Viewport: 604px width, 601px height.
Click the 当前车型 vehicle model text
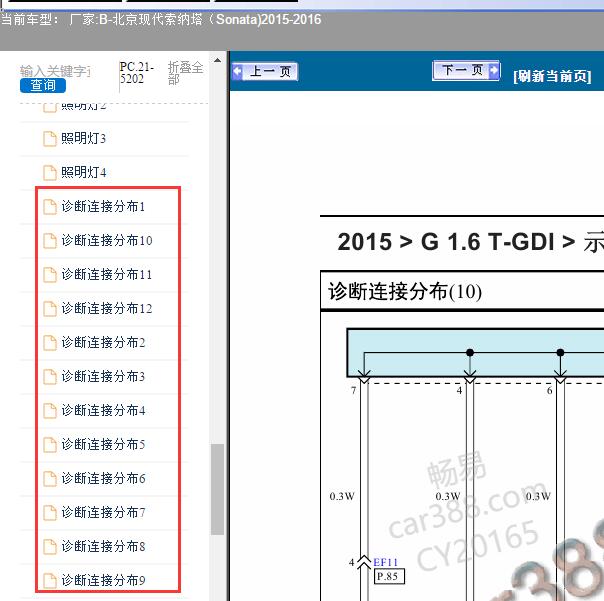(161, 19)
